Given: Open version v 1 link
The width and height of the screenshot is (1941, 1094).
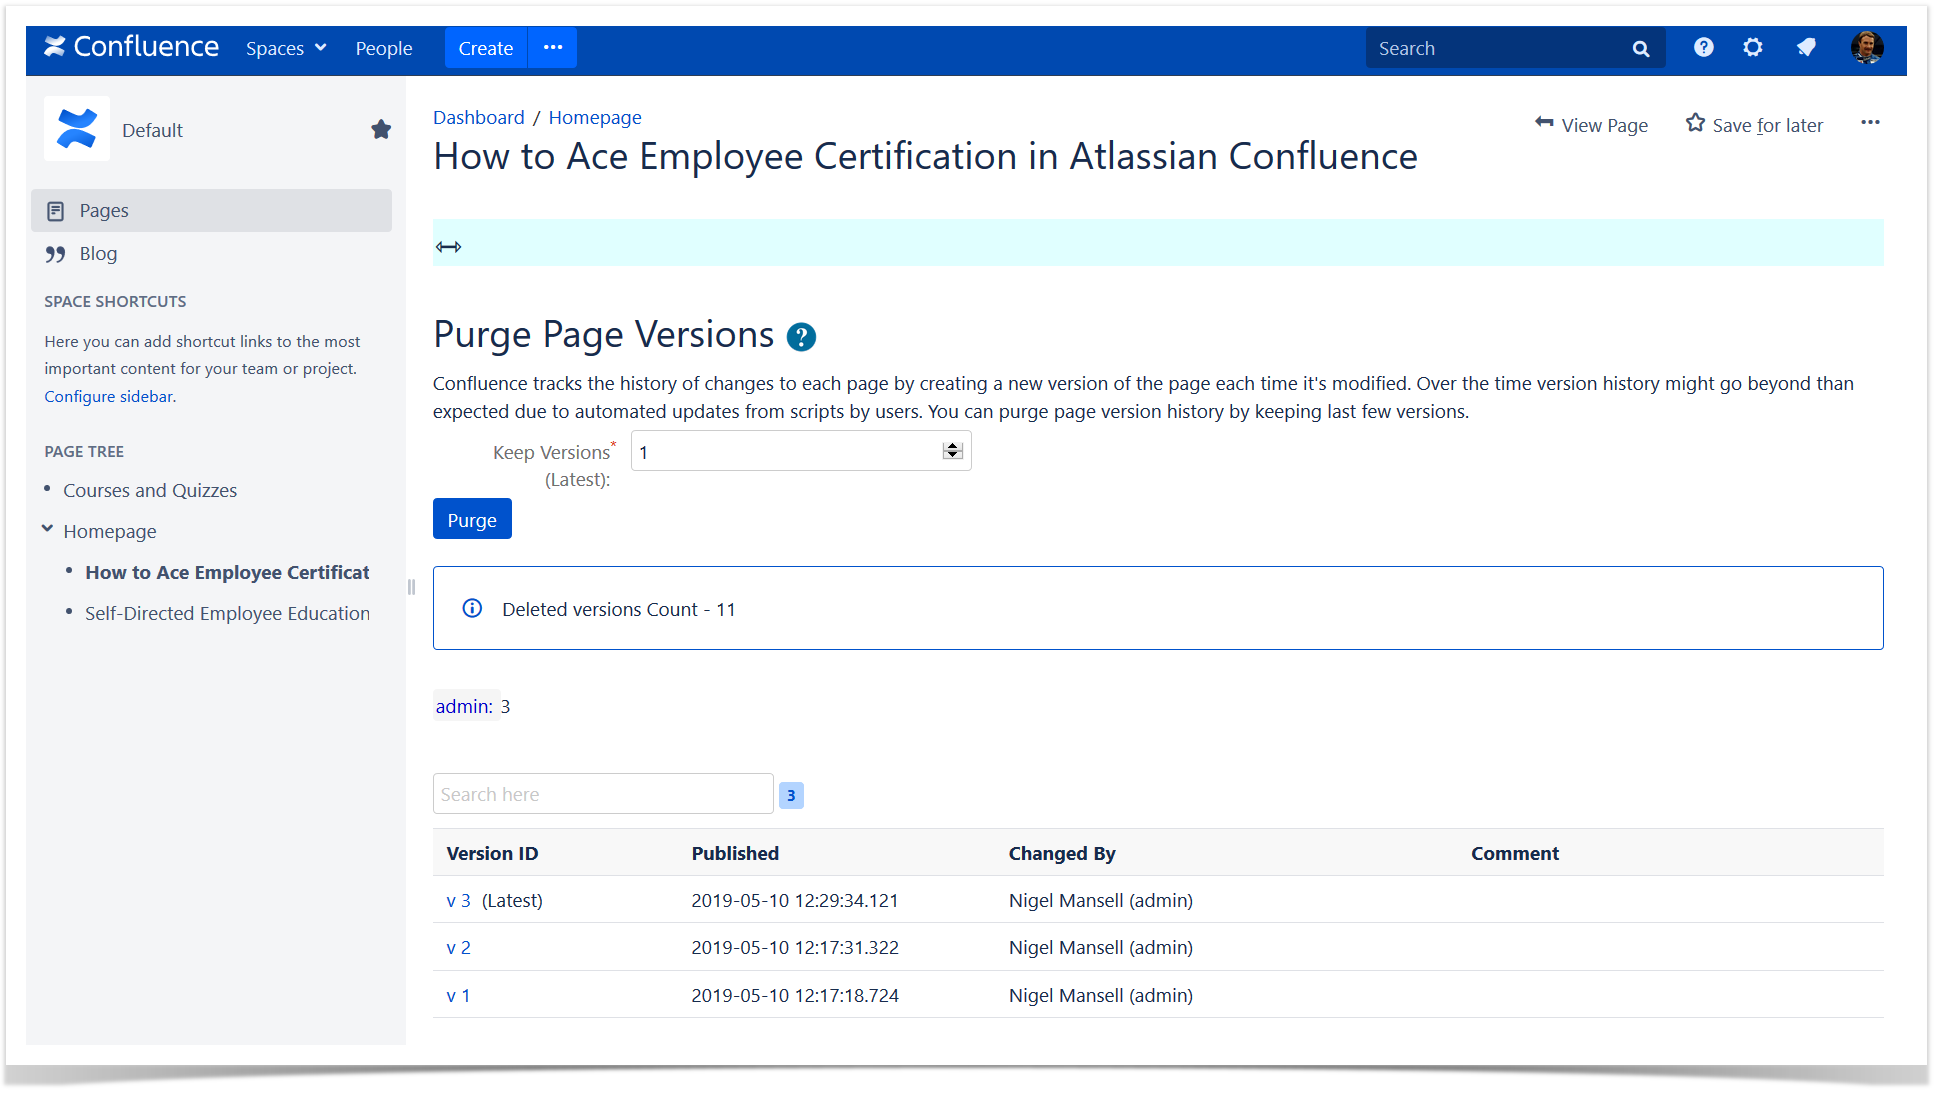Looking at the screenshot, I should coord(458,995).
